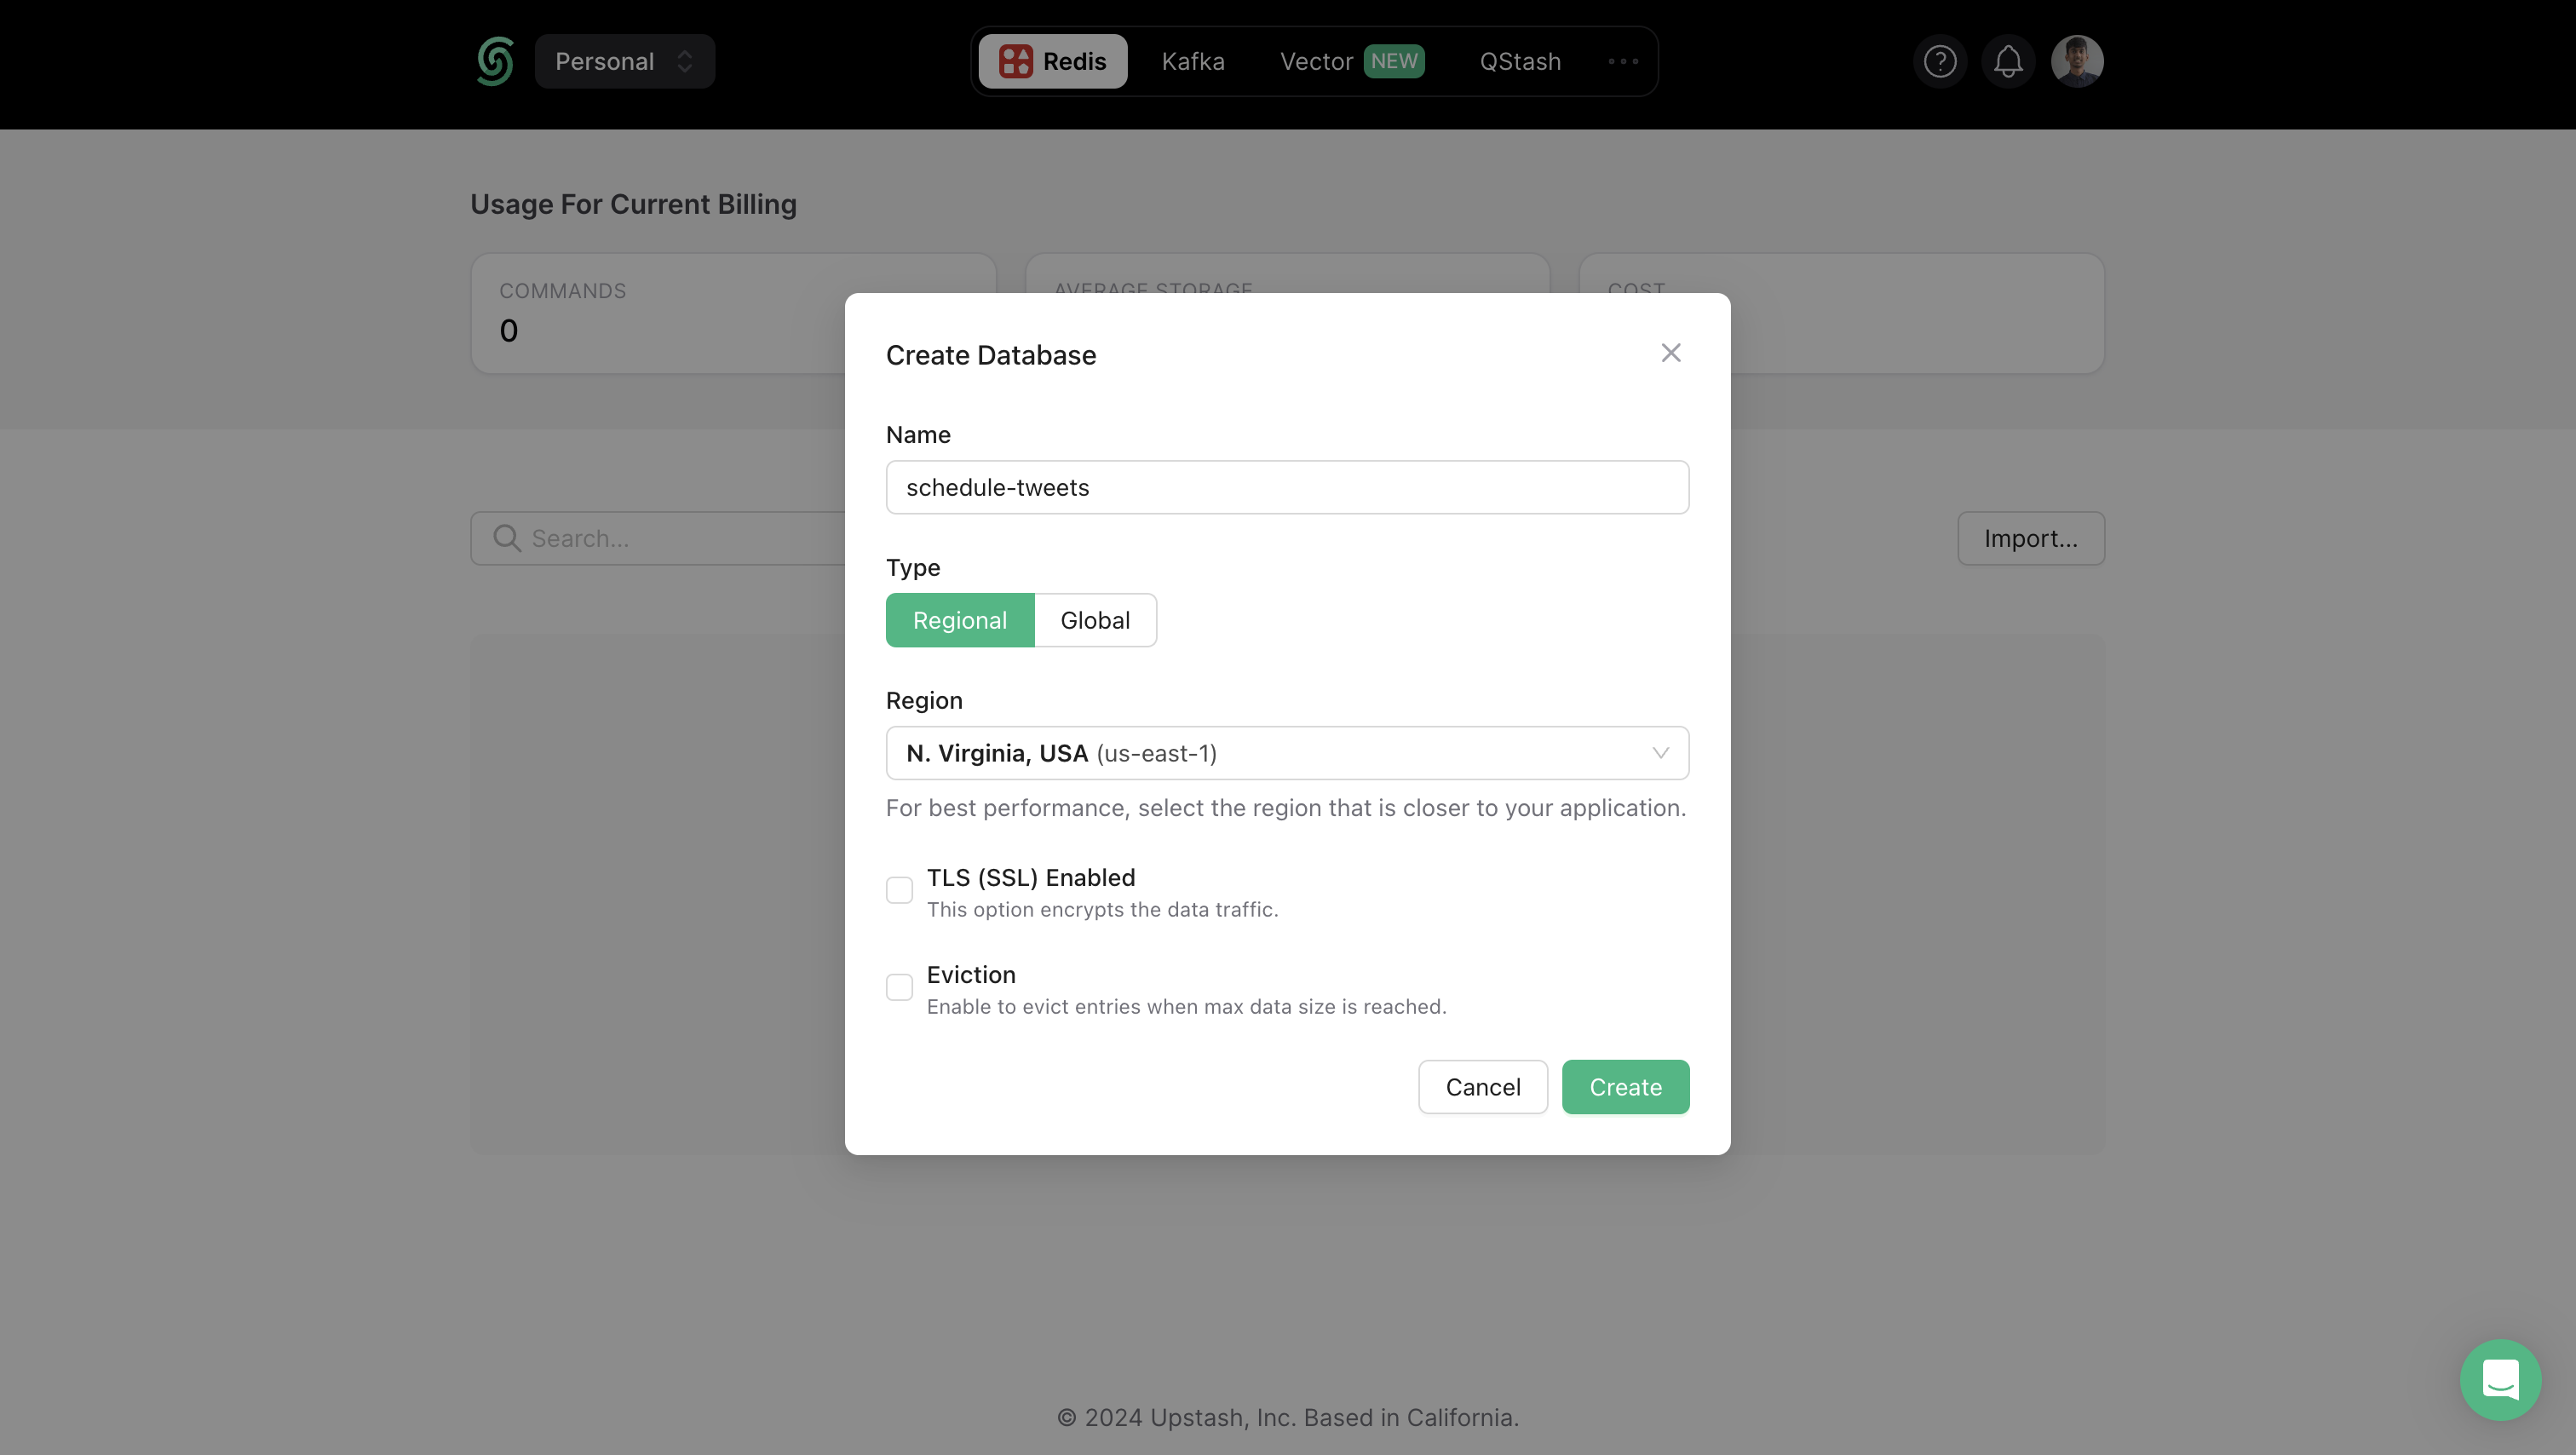Enable TLS (SSL) encryption

pyautogui.click(x=899, y=890)
